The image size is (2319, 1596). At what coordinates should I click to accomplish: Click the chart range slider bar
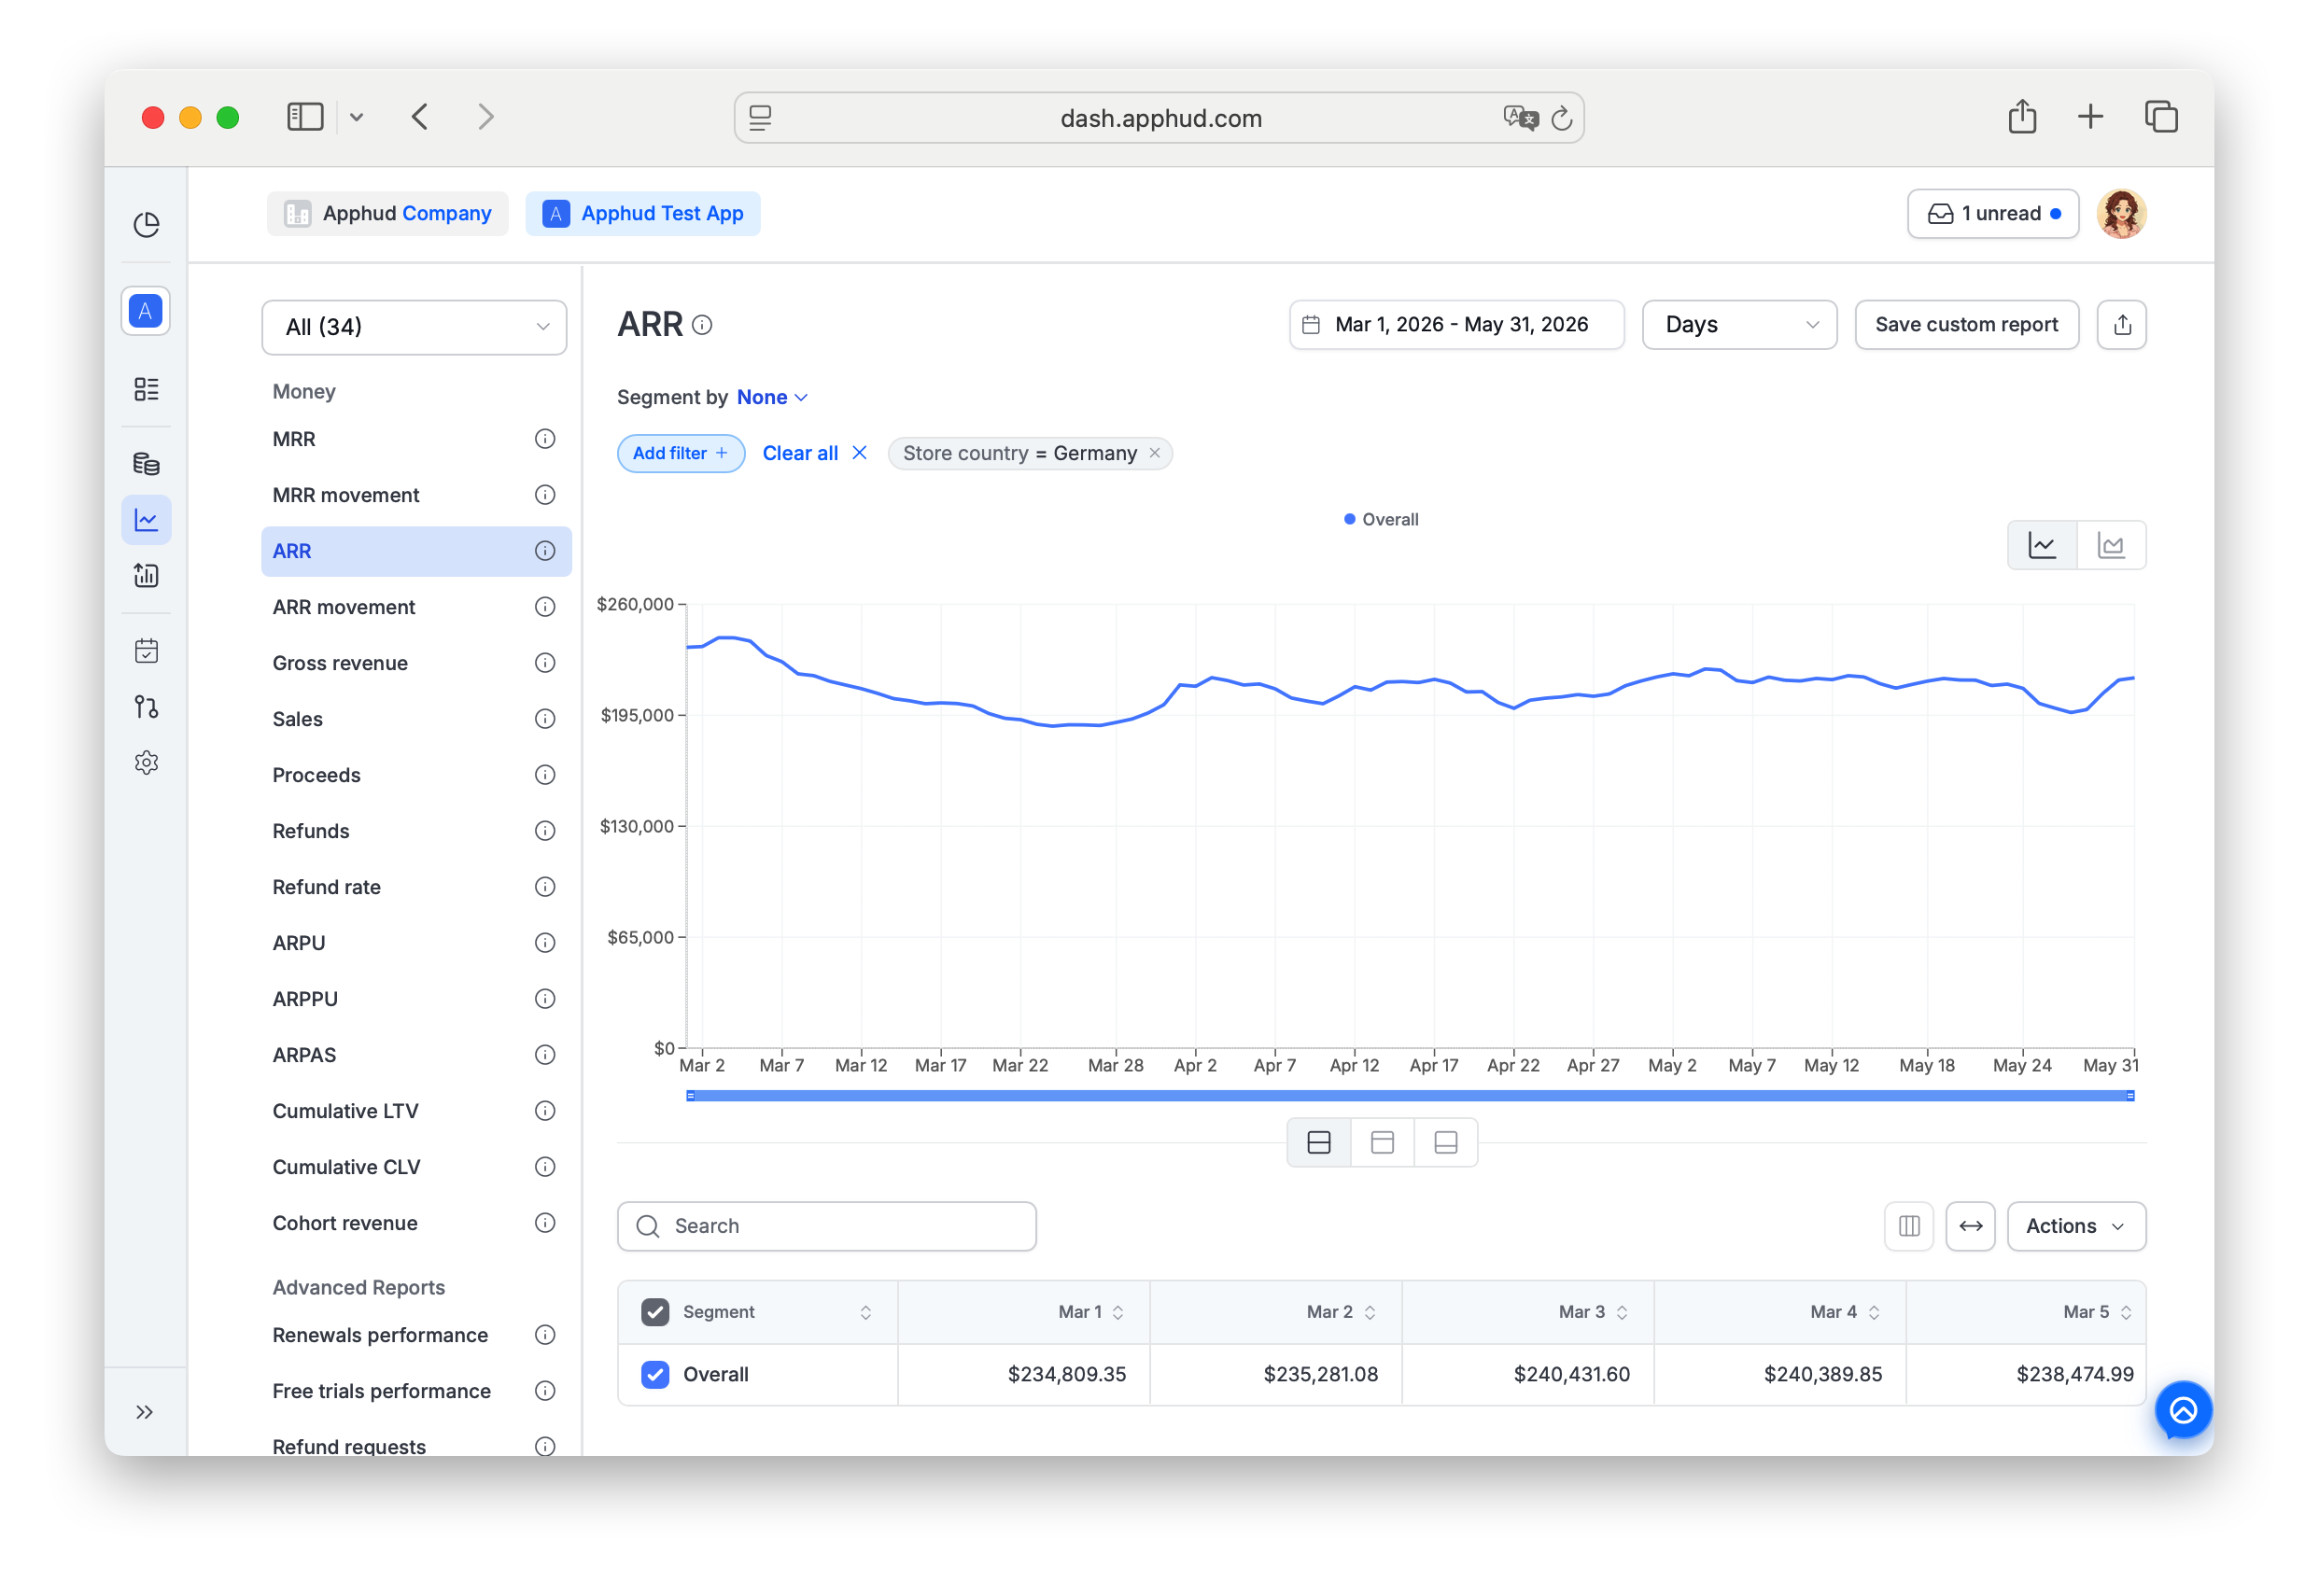tap(1410, 1096)
